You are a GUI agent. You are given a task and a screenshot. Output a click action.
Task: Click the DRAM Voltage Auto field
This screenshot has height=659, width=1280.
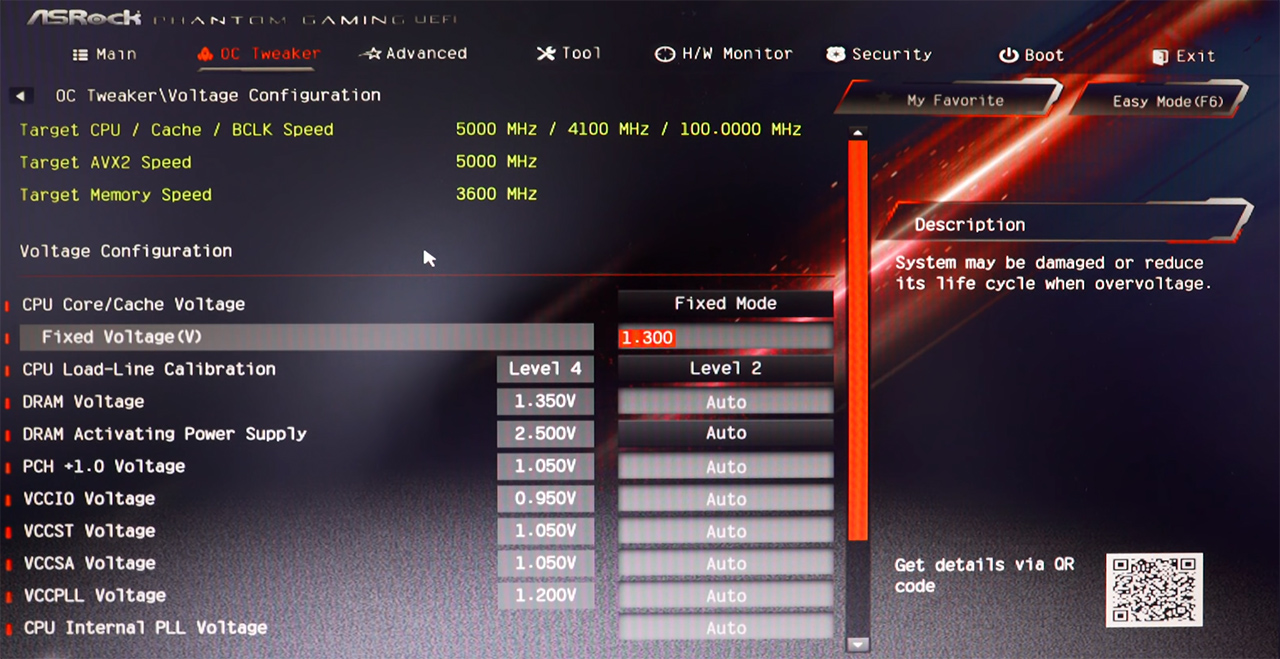pos(725,402)
